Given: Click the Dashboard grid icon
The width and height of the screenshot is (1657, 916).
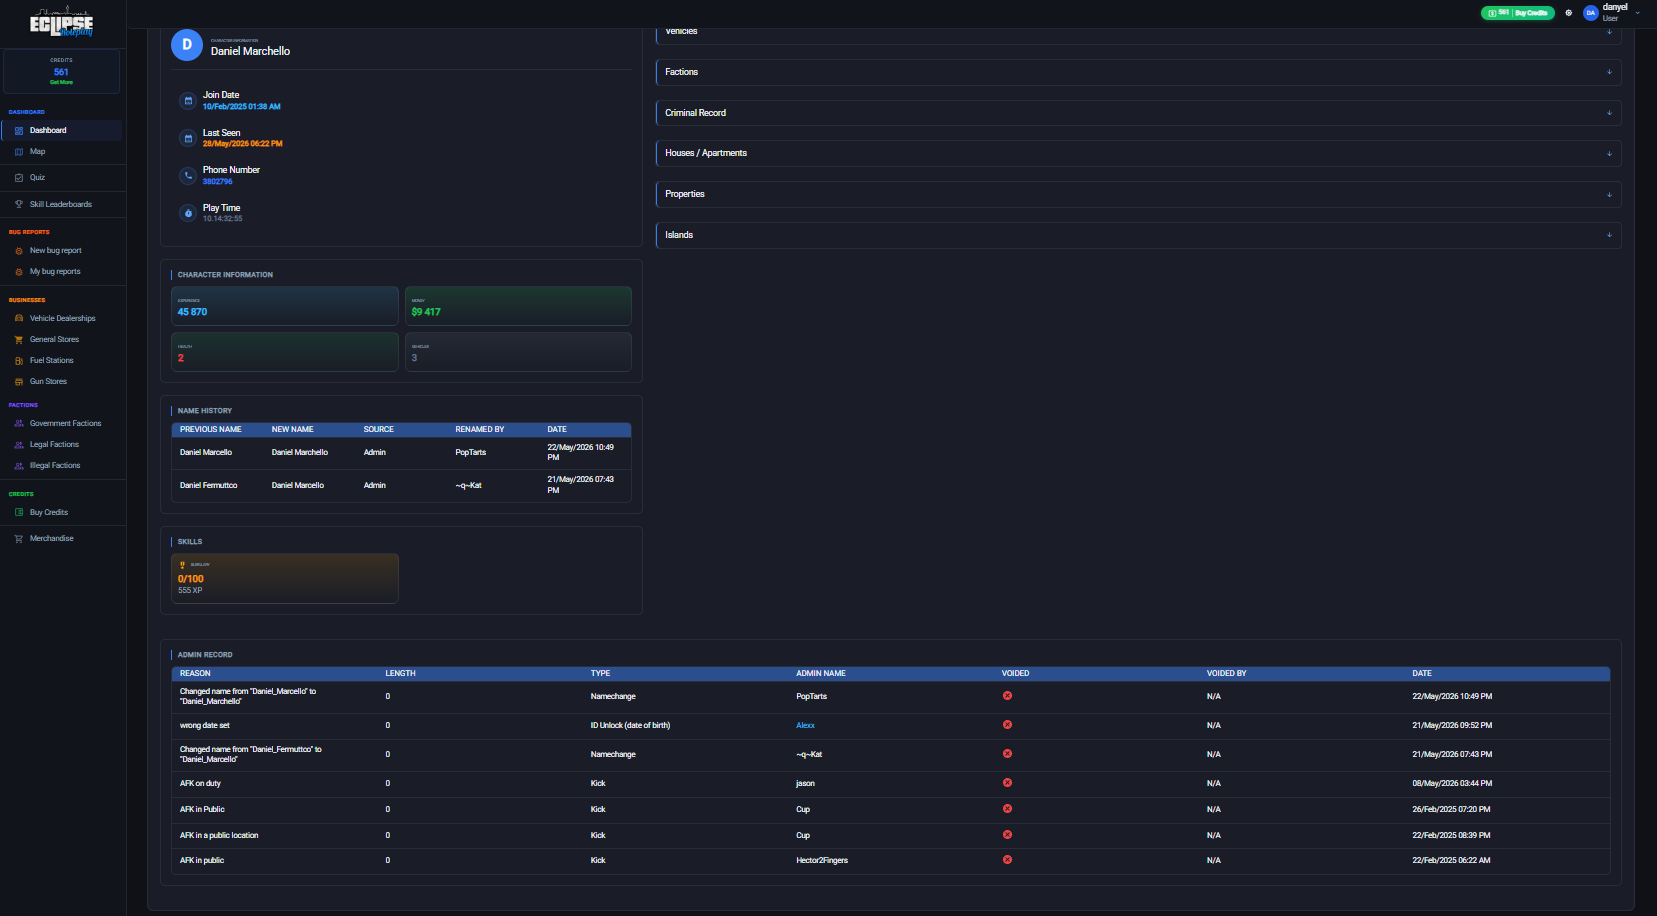Looking at the screenshot, I should pos(19,131).
